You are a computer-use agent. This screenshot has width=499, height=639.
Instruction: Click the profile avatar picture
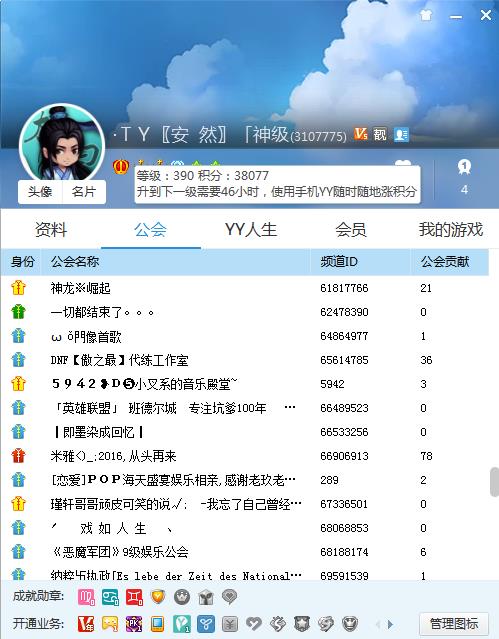pos(62,143)
